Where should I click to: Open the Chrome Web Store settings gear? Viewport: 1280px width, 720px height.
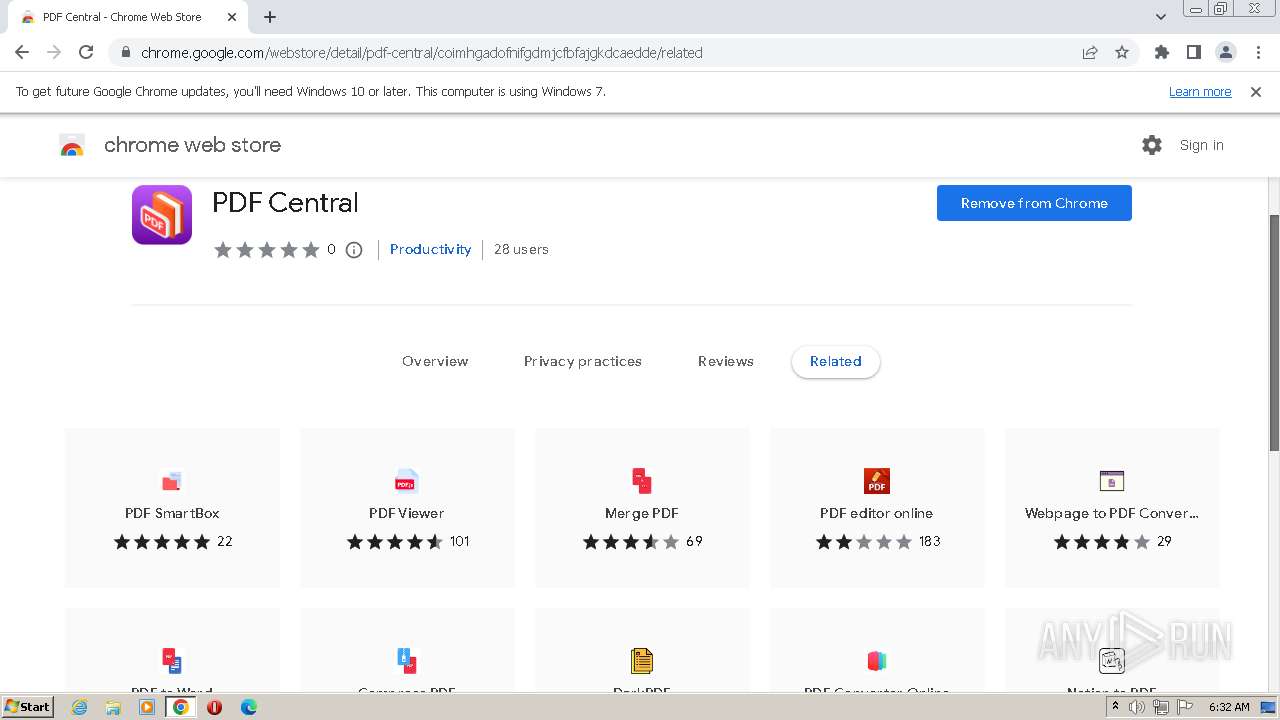click(1152, 145)
